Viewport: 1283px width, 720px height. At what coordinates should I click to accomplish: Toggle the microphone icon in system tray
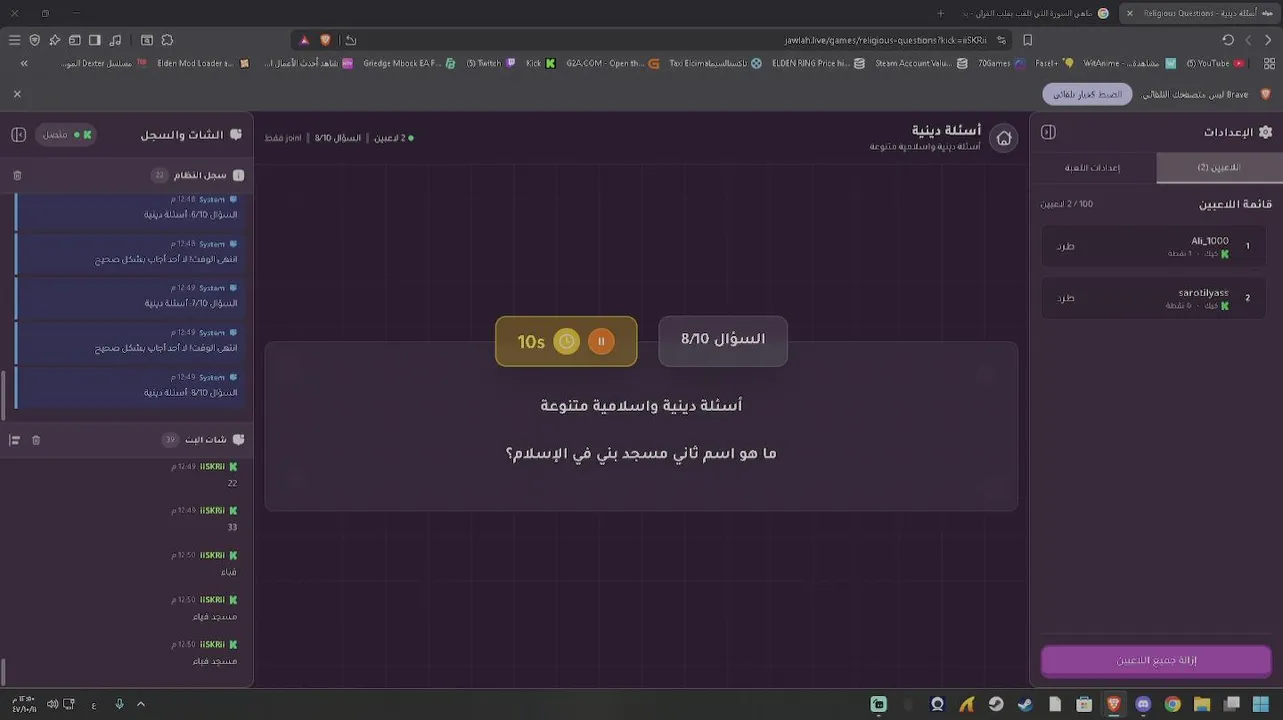pyautogui.click(x=119, y=704)
